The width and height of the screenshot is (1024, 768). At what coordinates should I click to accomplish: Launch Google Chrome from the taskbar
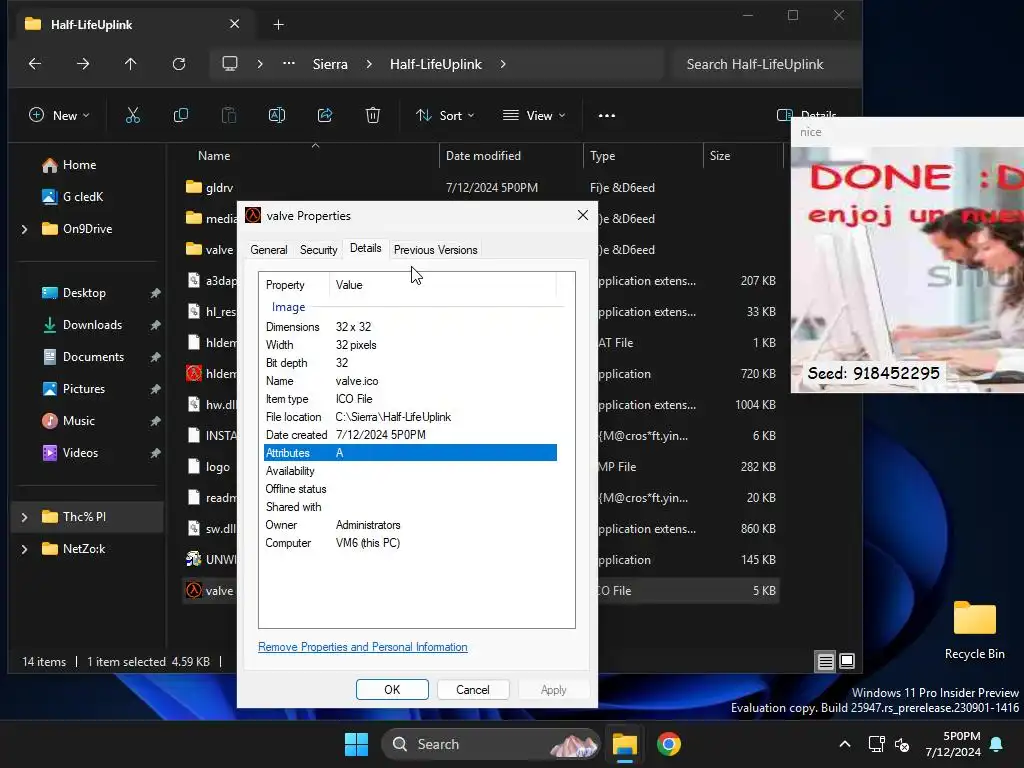[x=669, y=744]
